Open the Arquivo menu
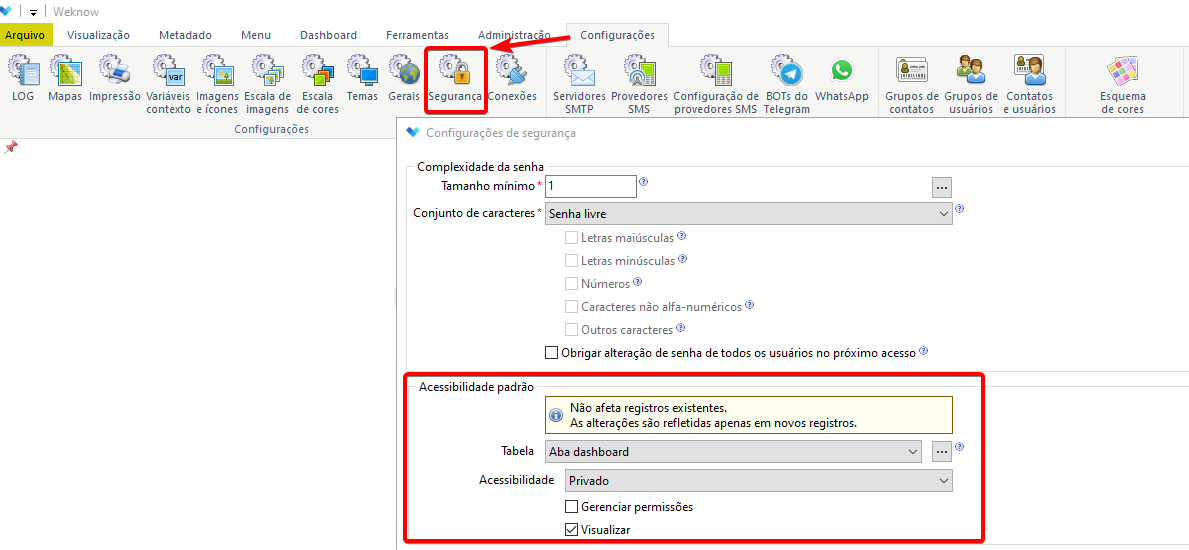Screen dimensions: 1189x550 26,35
